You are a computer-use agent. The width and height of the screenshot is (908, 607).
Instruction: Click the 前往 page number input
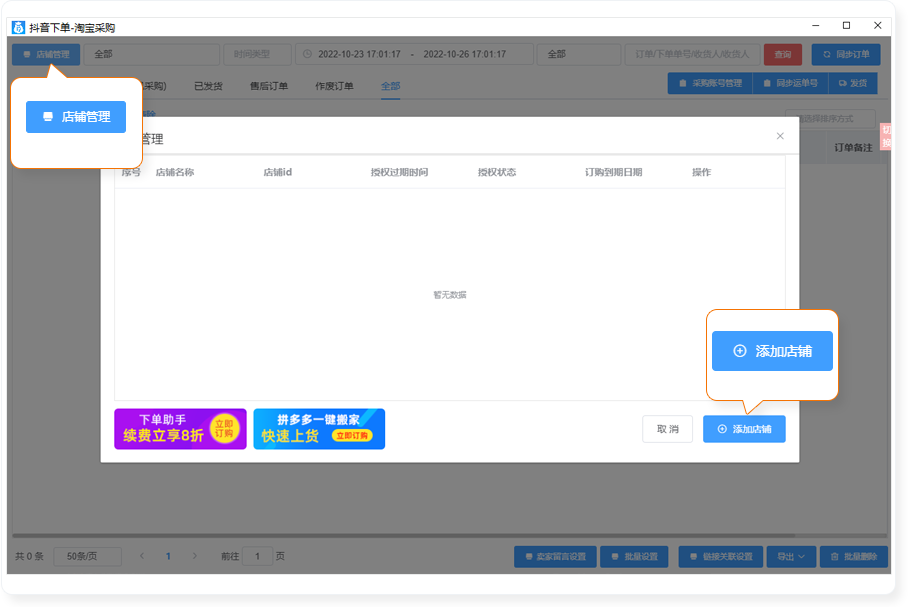(257, 557)
